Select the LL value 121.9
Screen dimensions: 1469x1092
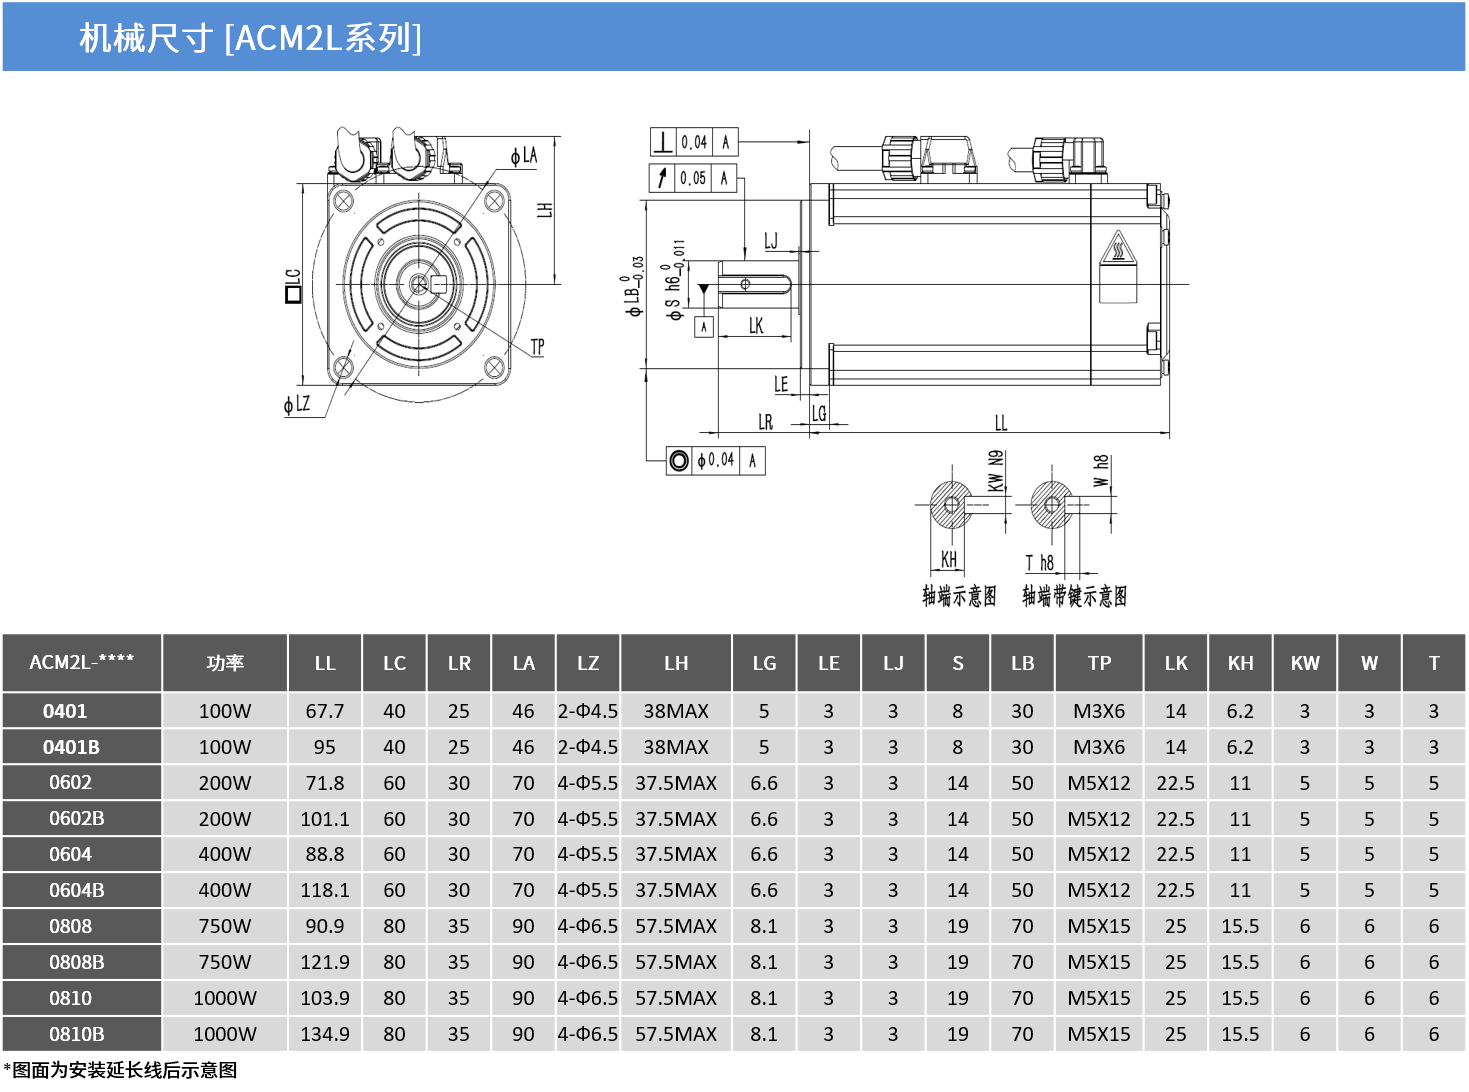pos(325,962)
